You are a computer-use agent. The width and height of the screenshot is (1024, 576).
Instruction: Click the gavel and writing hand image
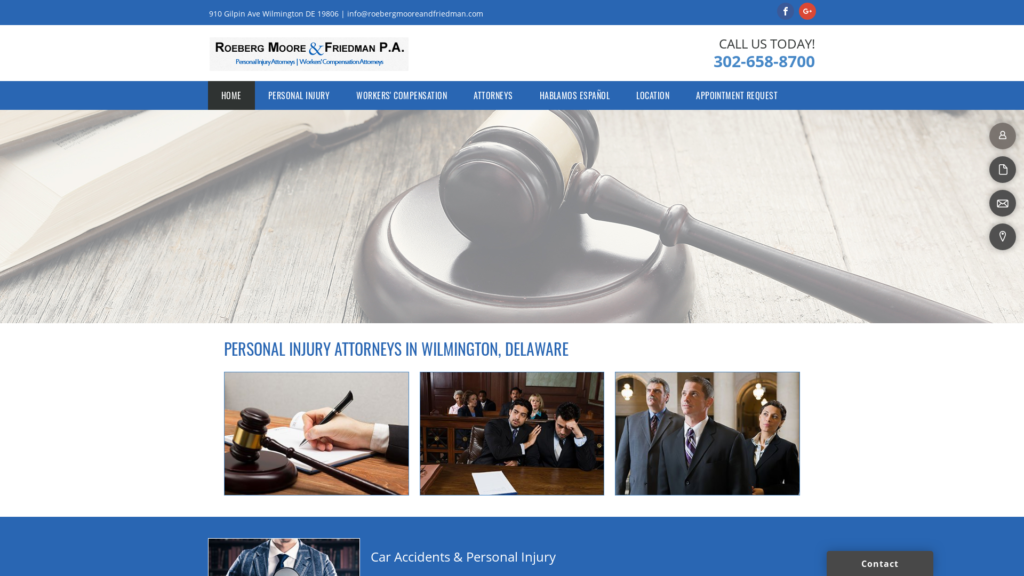316,434
